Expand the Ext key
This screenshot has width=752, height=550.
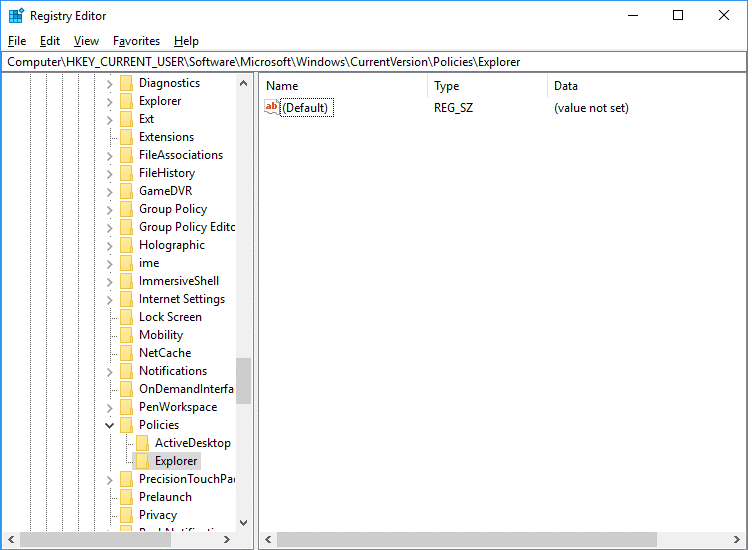click(x=109, y=120)
